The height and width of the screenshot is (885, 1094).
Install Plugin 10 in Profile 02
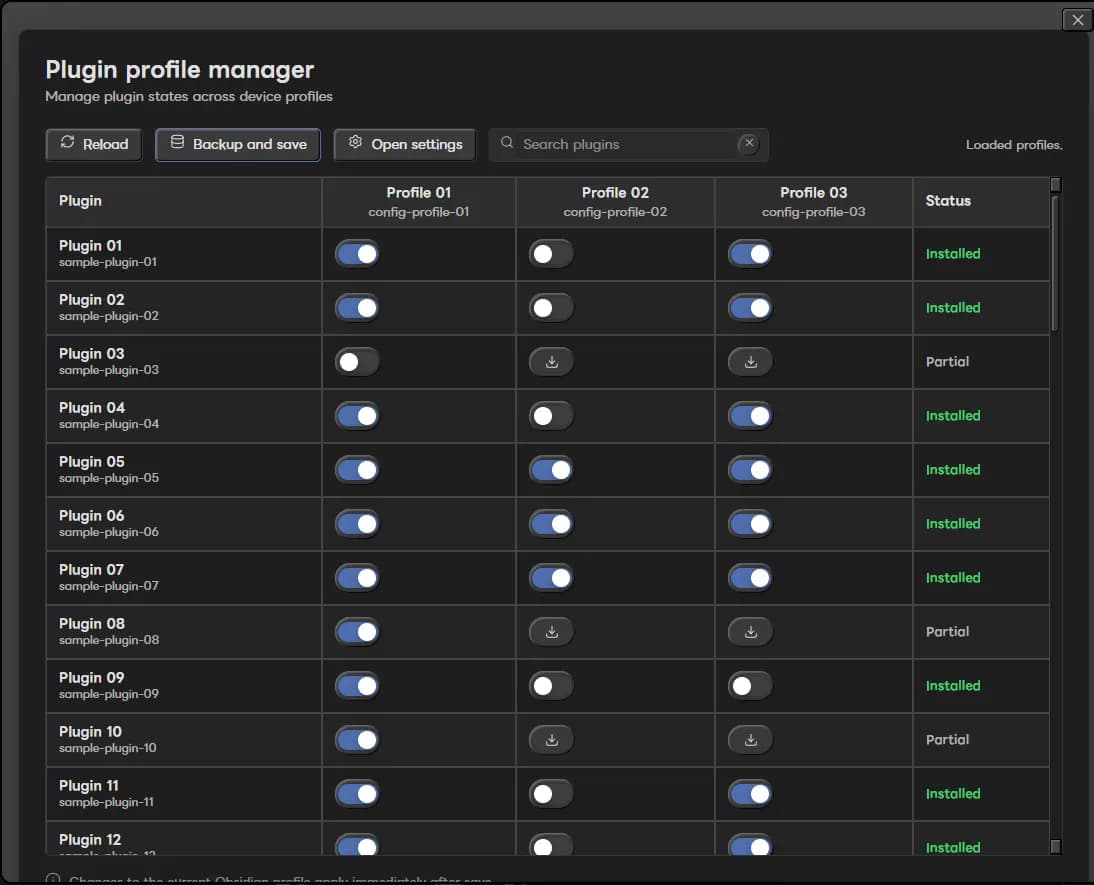click(551, 740)
